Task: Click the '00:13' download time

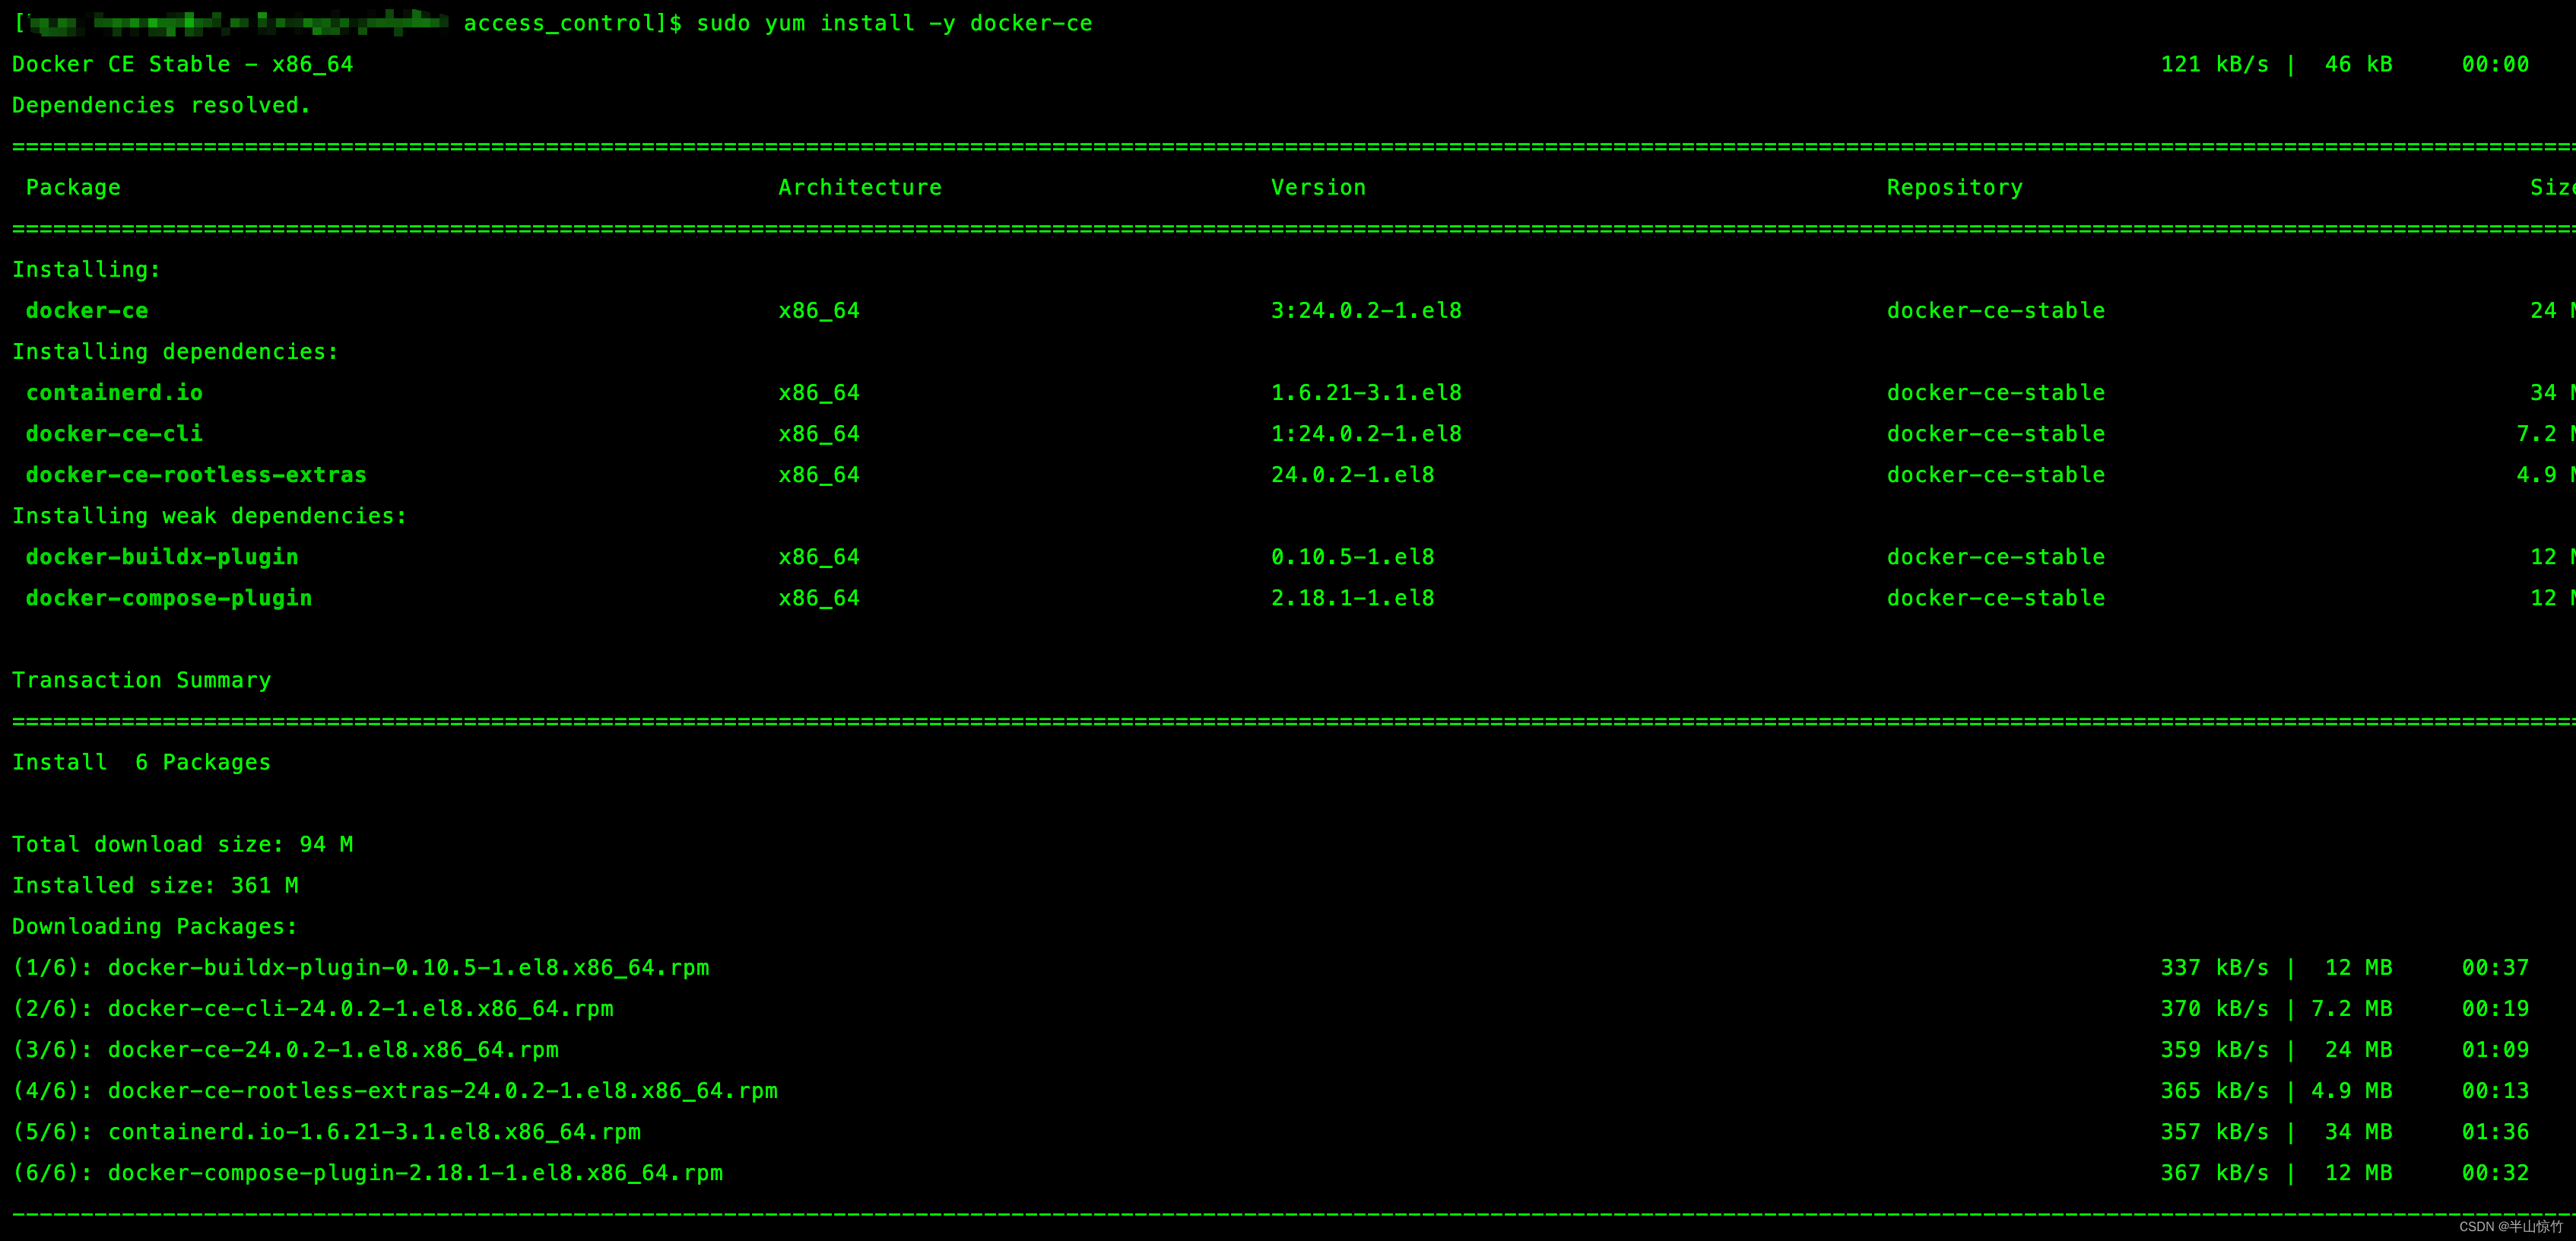Action: click(2495, 1091)
